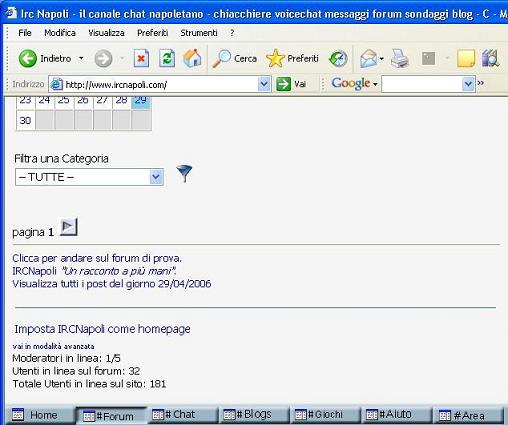Switch to the #Blogs tab
Image resolution: width=508 pixels, height=425 pixels.
[254, 415]
